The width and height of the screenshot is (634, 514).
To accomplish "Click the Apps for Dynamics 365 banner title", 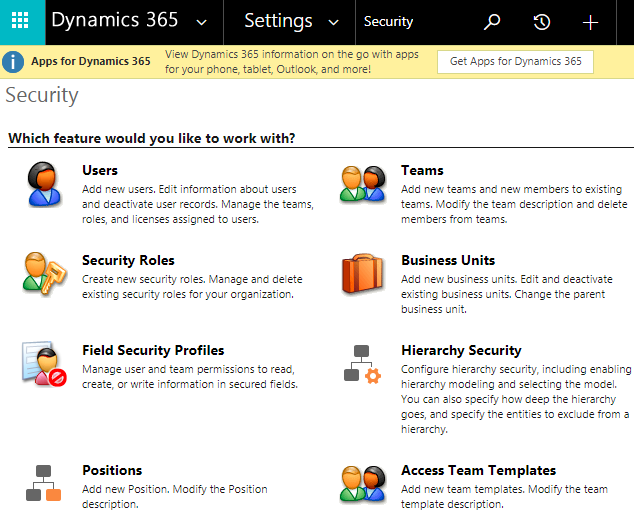I will 91,61.
